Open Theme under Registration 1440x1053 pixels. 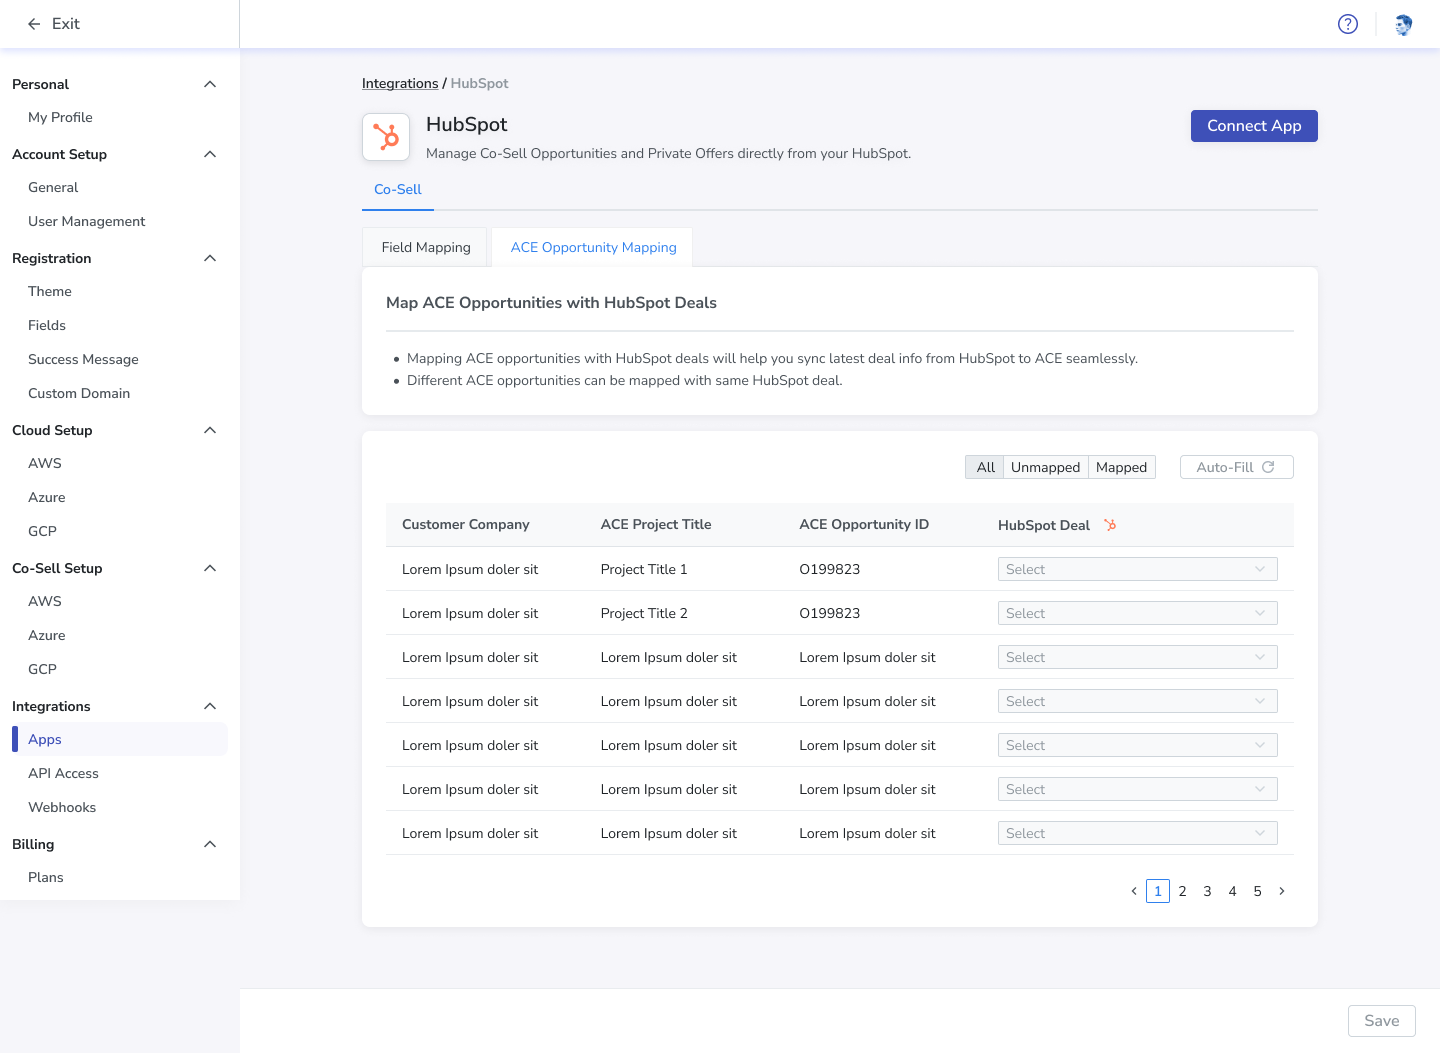point(50,291)
